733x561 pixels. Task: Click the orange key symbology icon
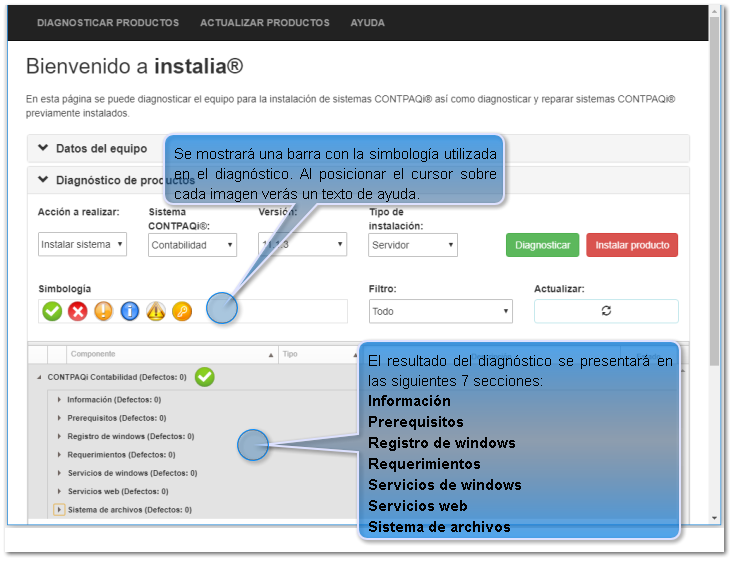pos(182,311)
